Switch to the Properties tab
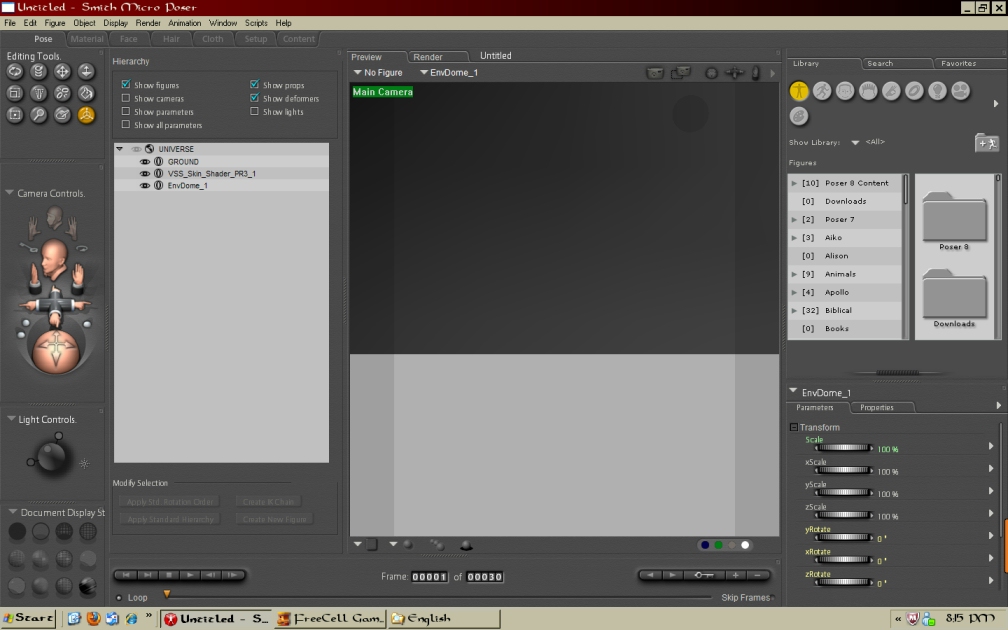This screenshot has height=630, width=1008. [x=877, y=408]
